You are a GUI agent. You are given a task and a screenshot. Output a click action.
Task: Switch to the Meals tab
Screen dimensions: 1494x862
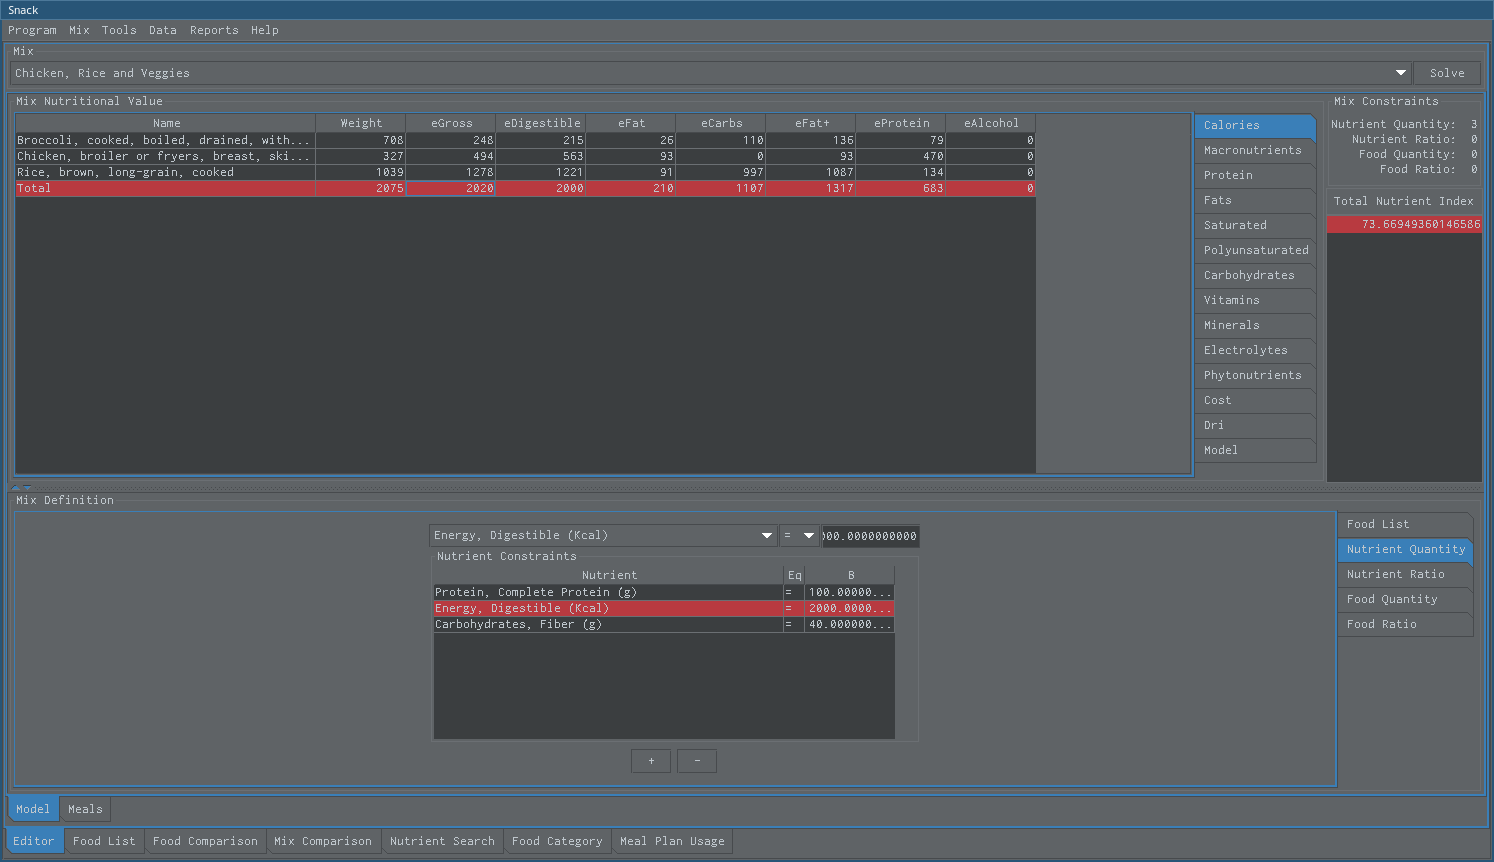pos(85,809)
